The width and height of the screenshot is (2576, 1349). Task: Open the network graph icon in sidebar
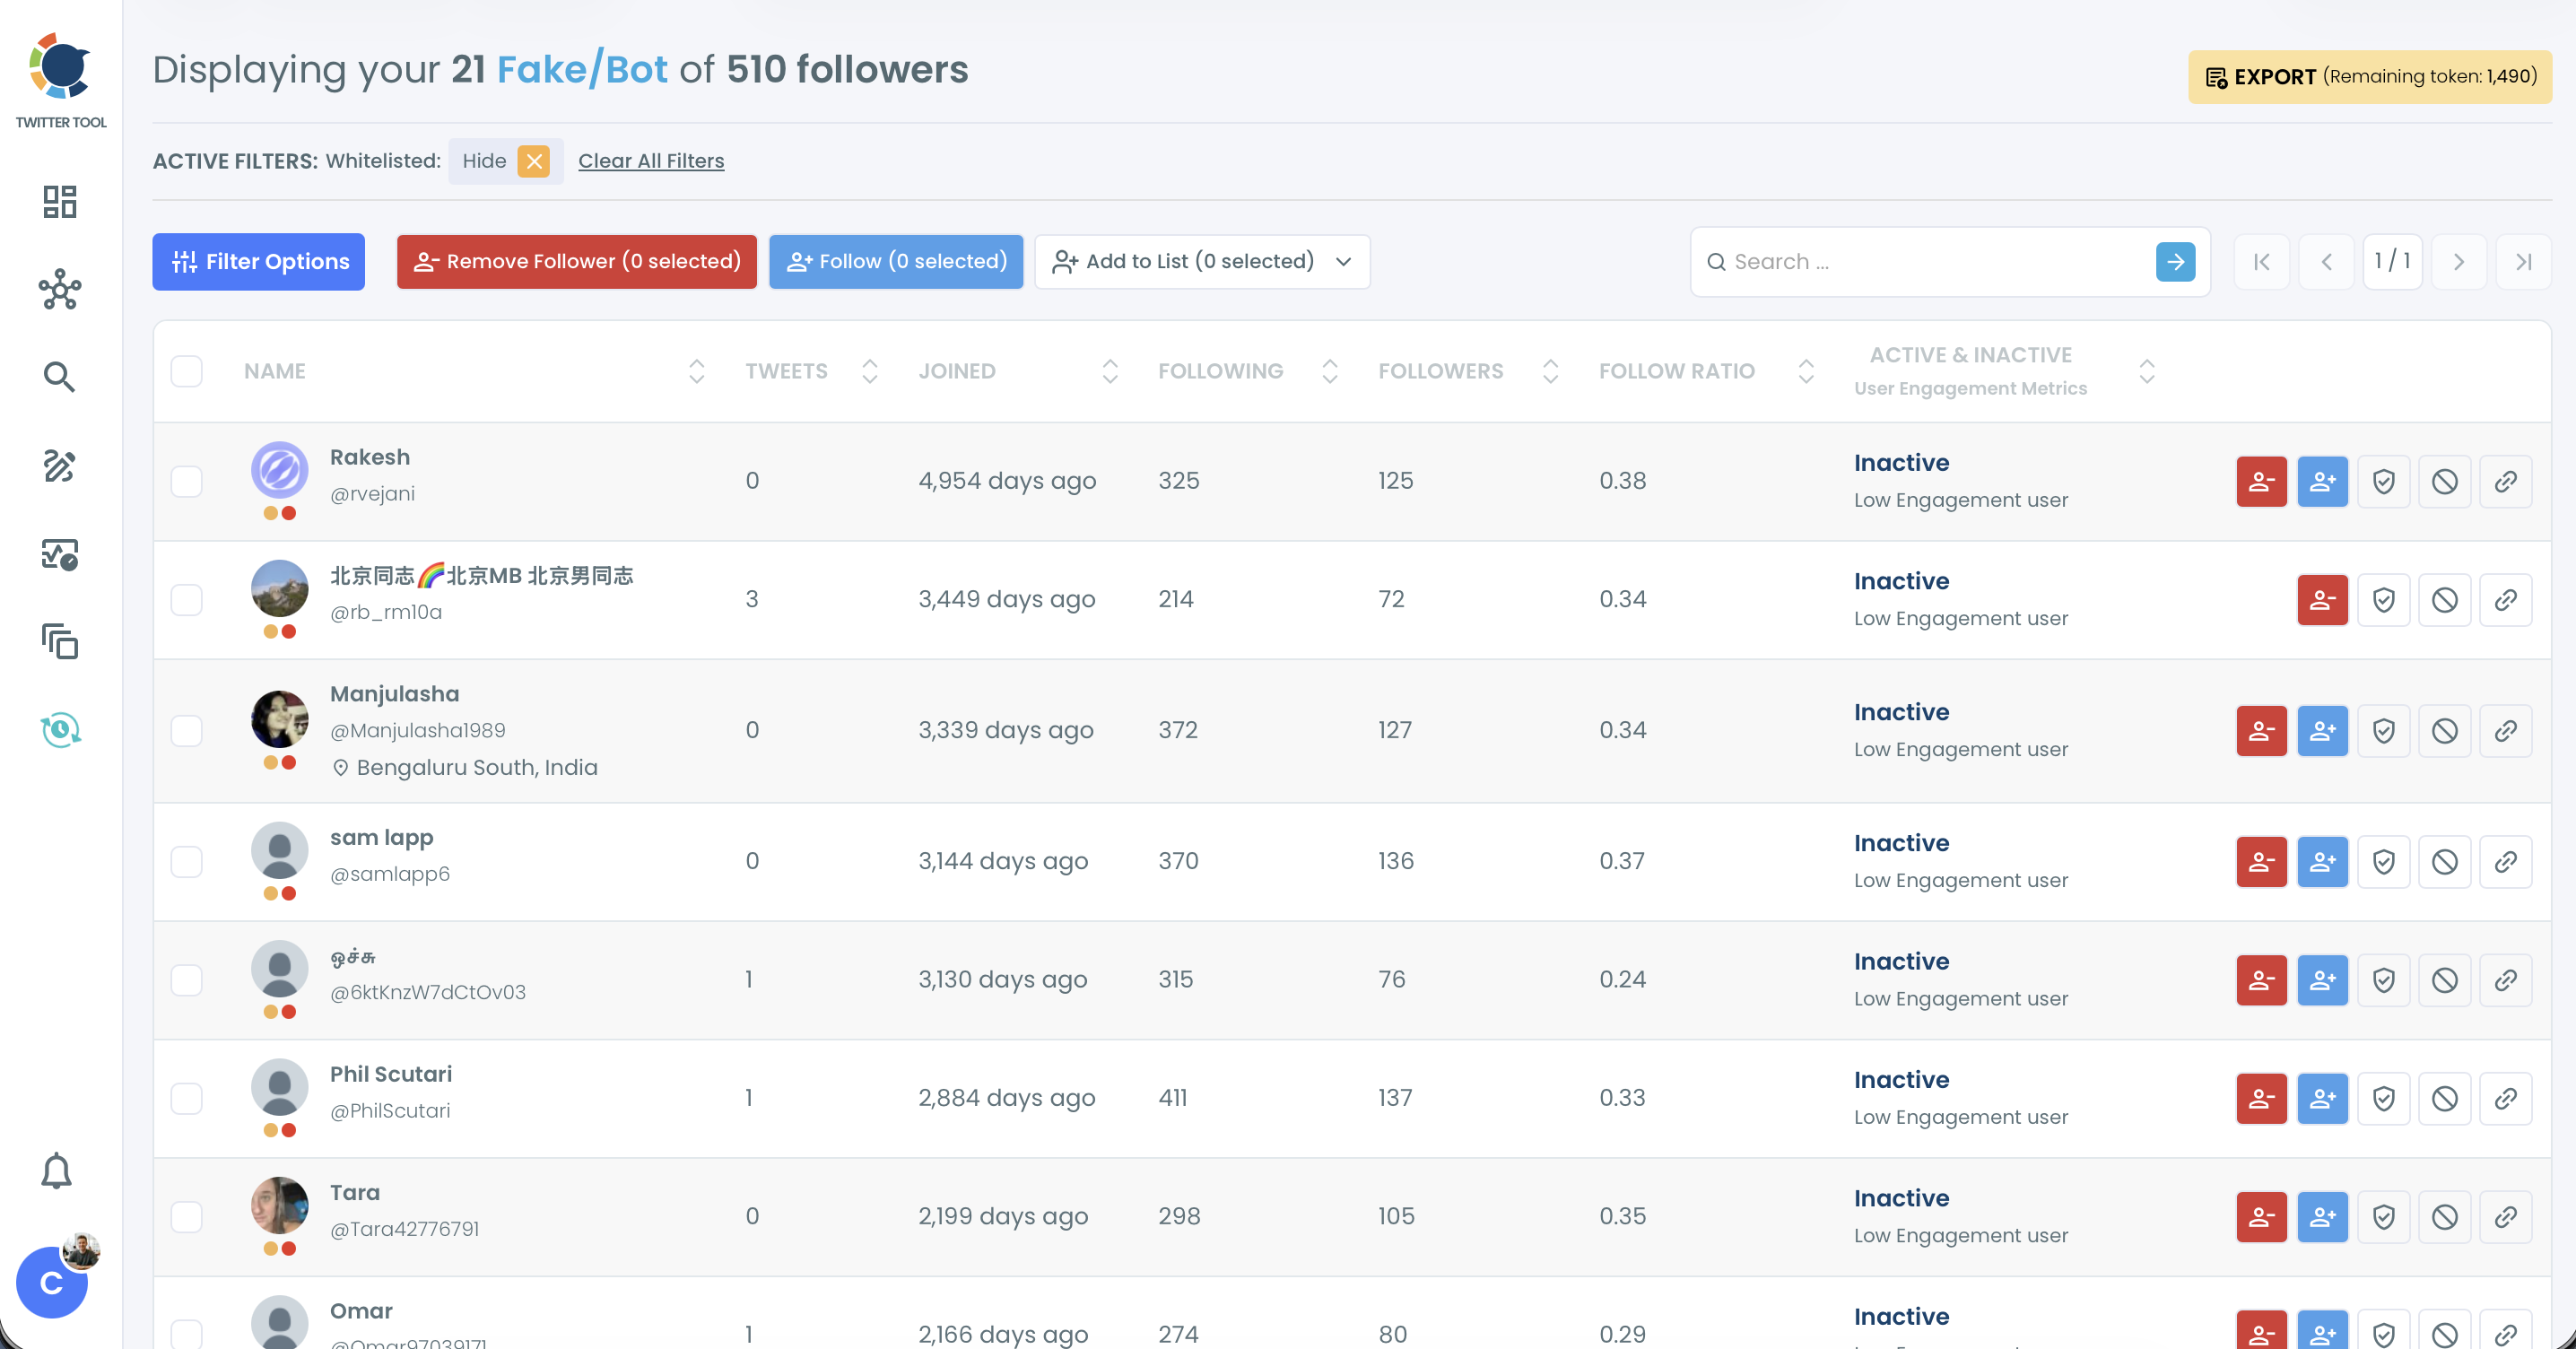click(x=60, y=290)
